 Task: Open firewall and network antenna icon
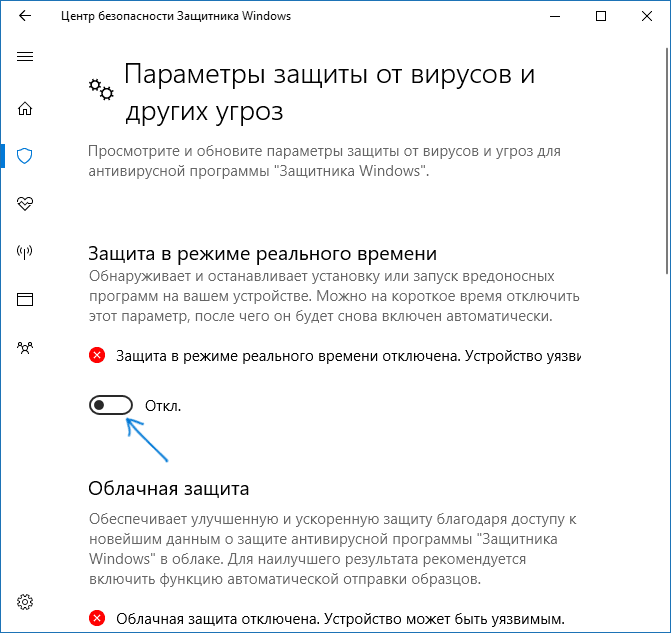tap(25, 252)
